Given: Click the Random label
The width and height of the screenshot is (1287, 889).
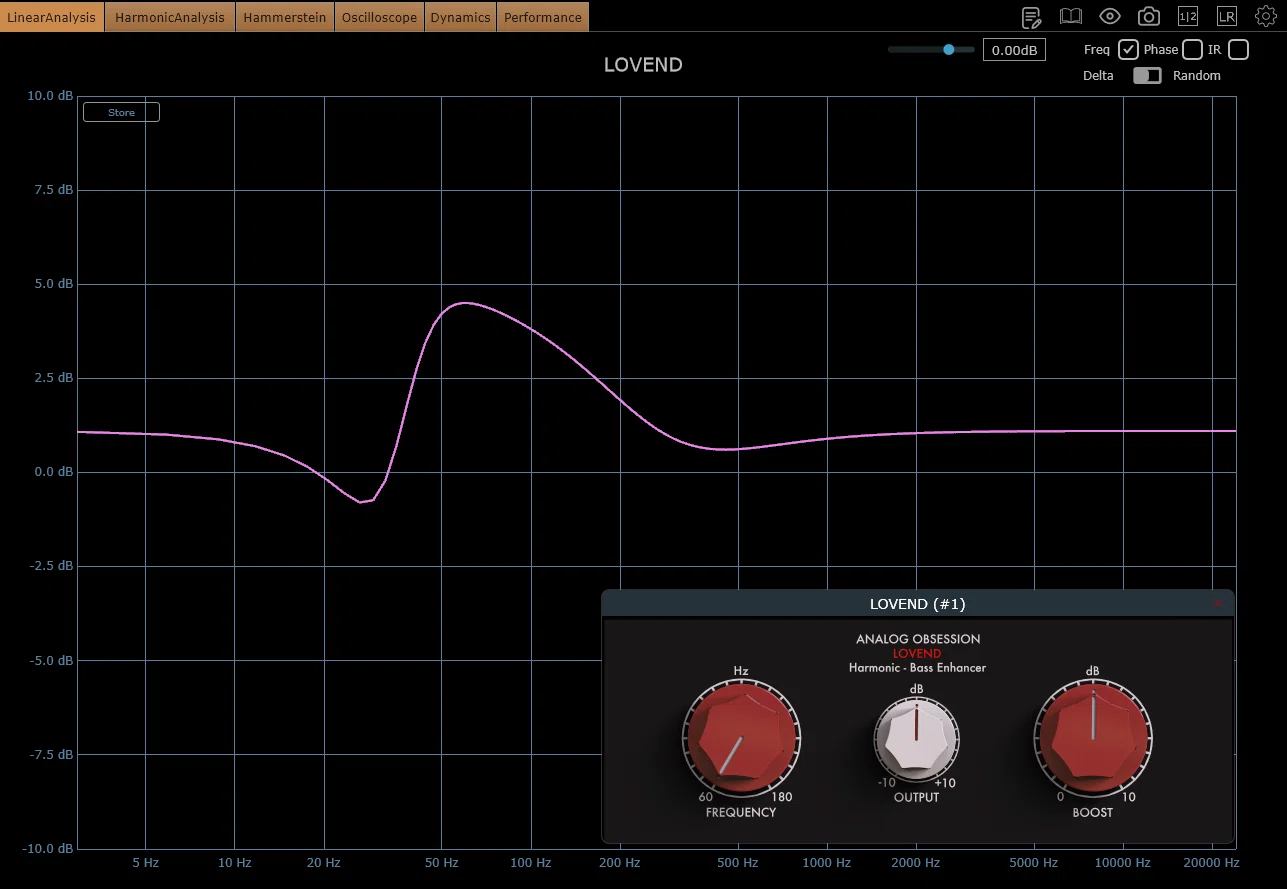Looking at the screenshot, I should click(1197, 76).
